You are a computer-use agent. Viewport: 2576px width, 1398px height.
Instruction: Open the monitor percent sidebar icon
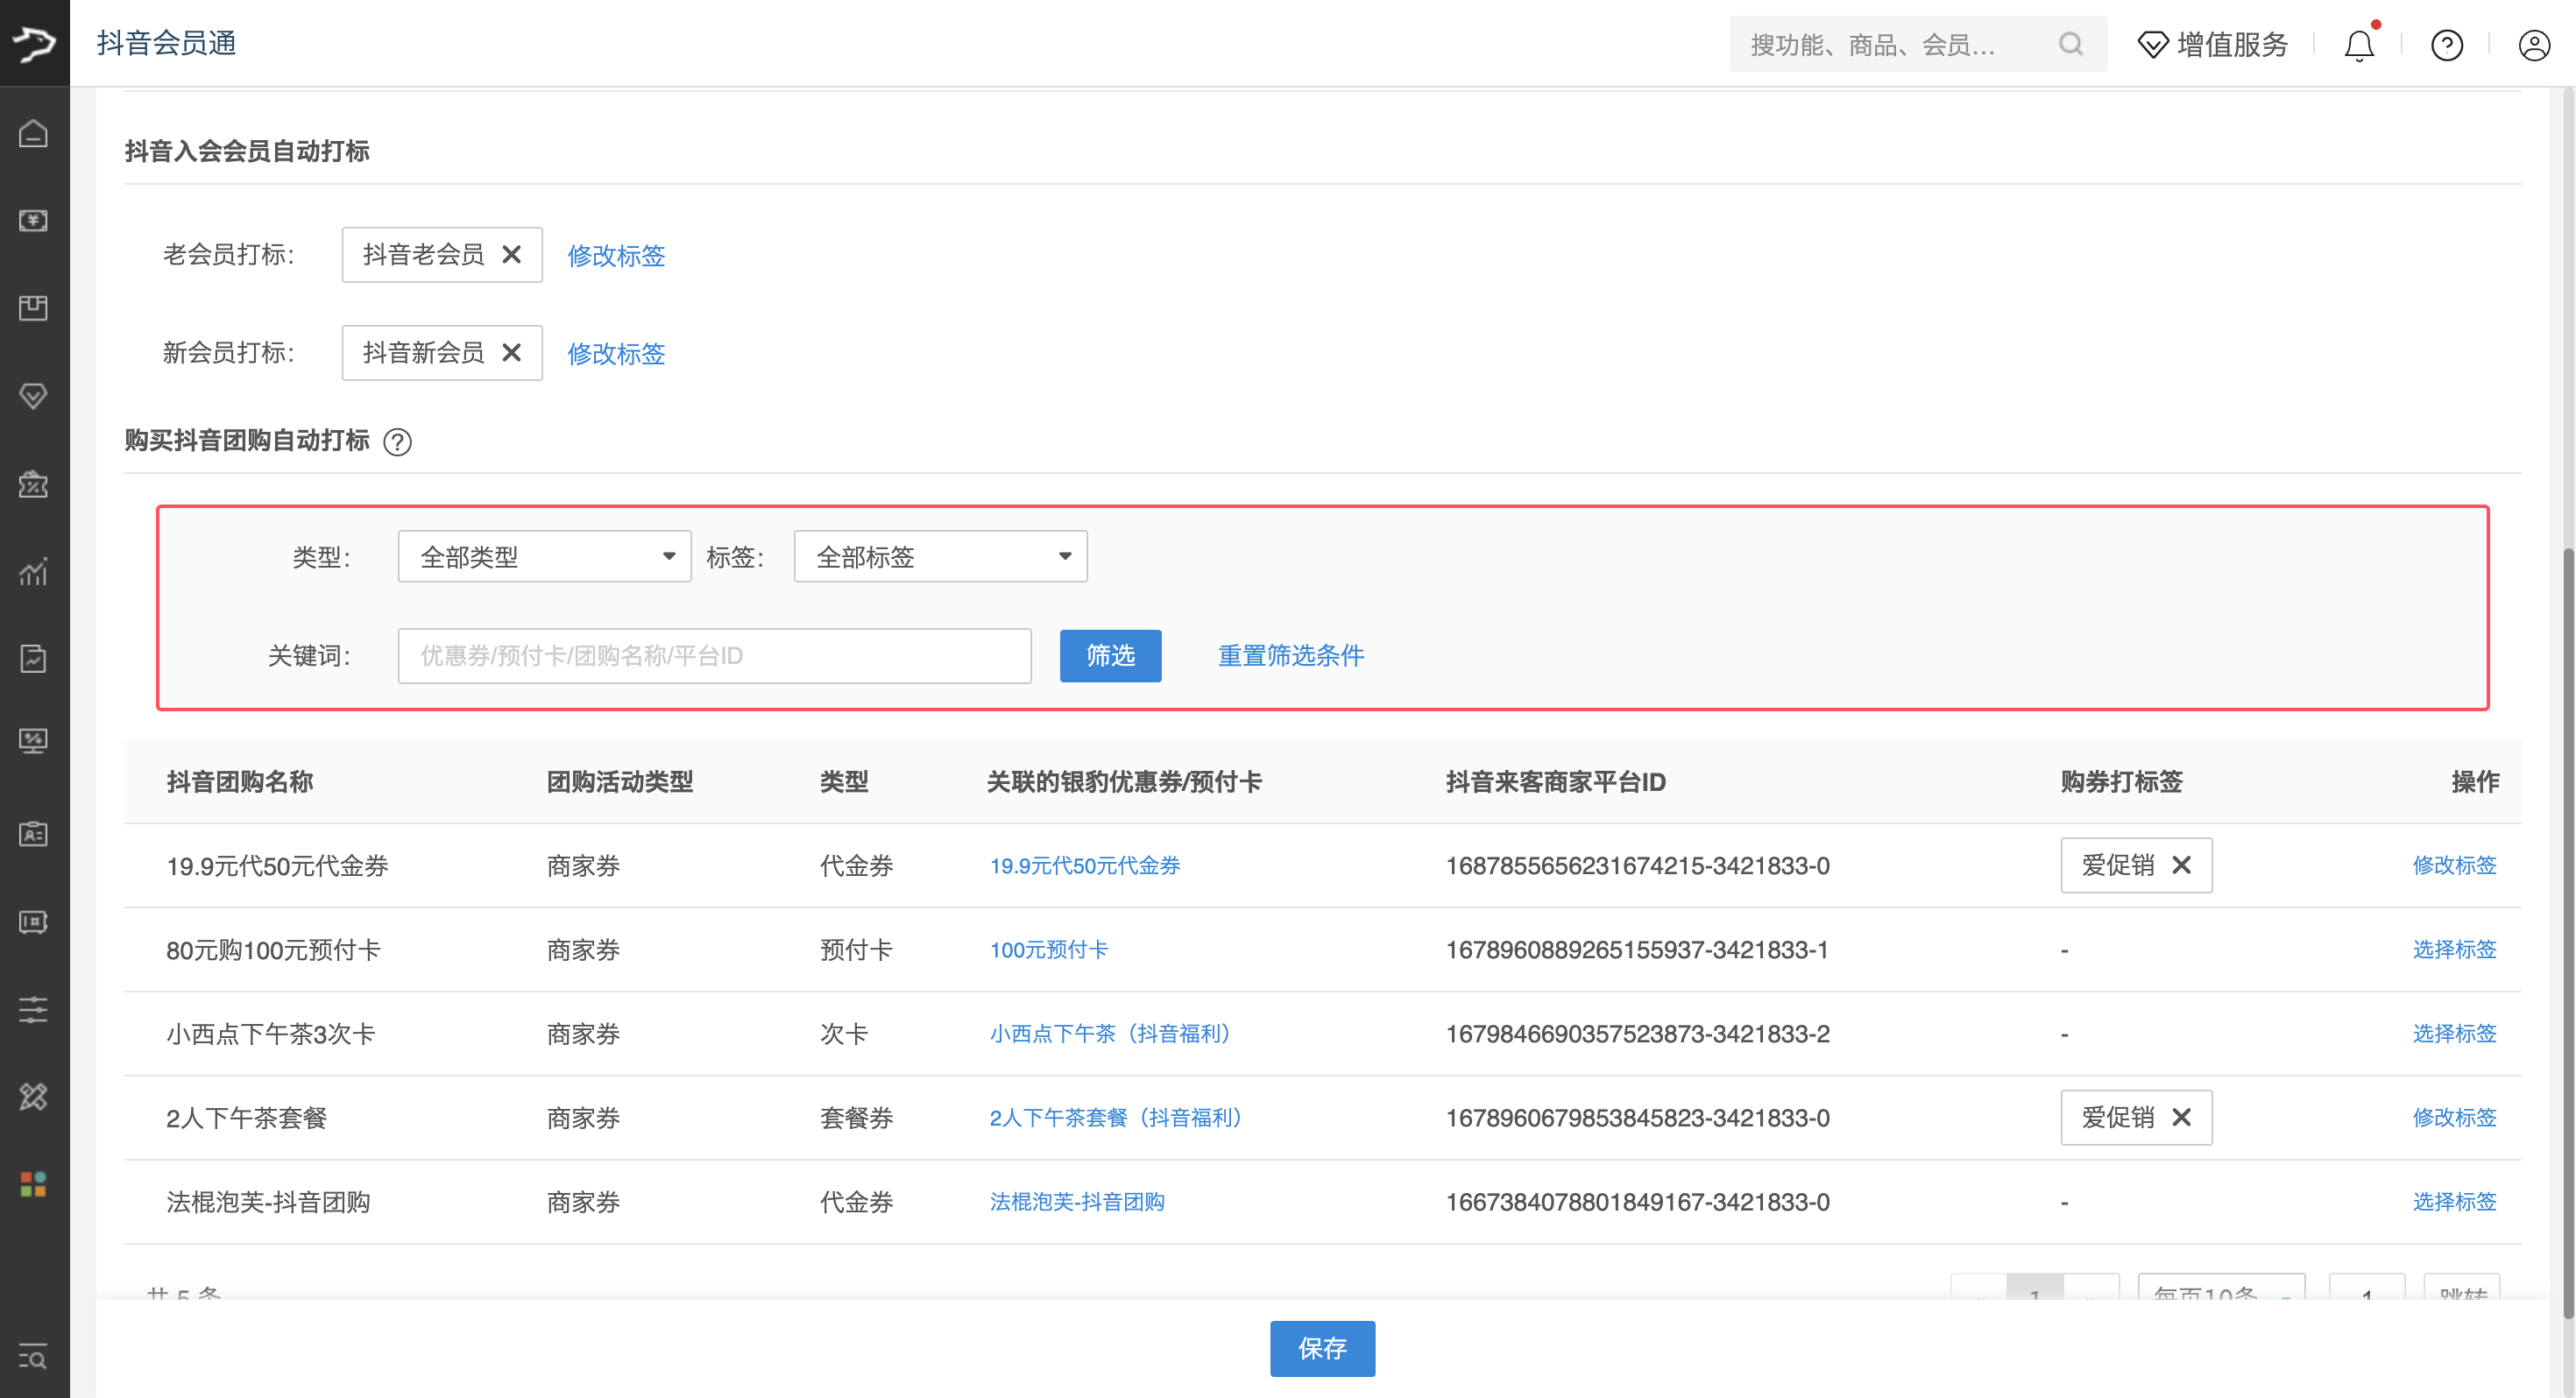pos(33,741)
